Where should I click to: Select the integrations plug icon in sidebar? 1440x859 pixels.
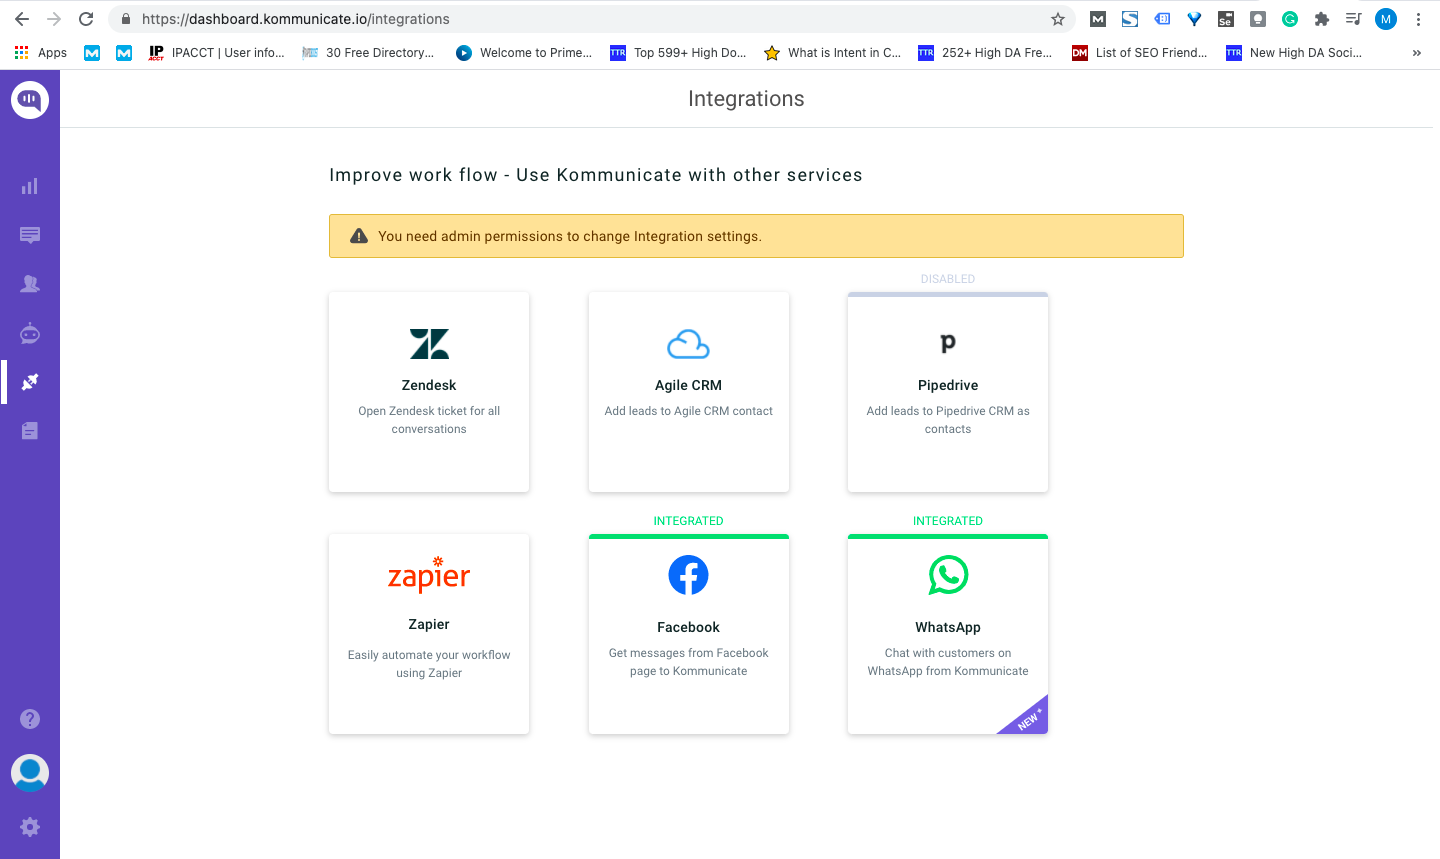click(30, 382)
